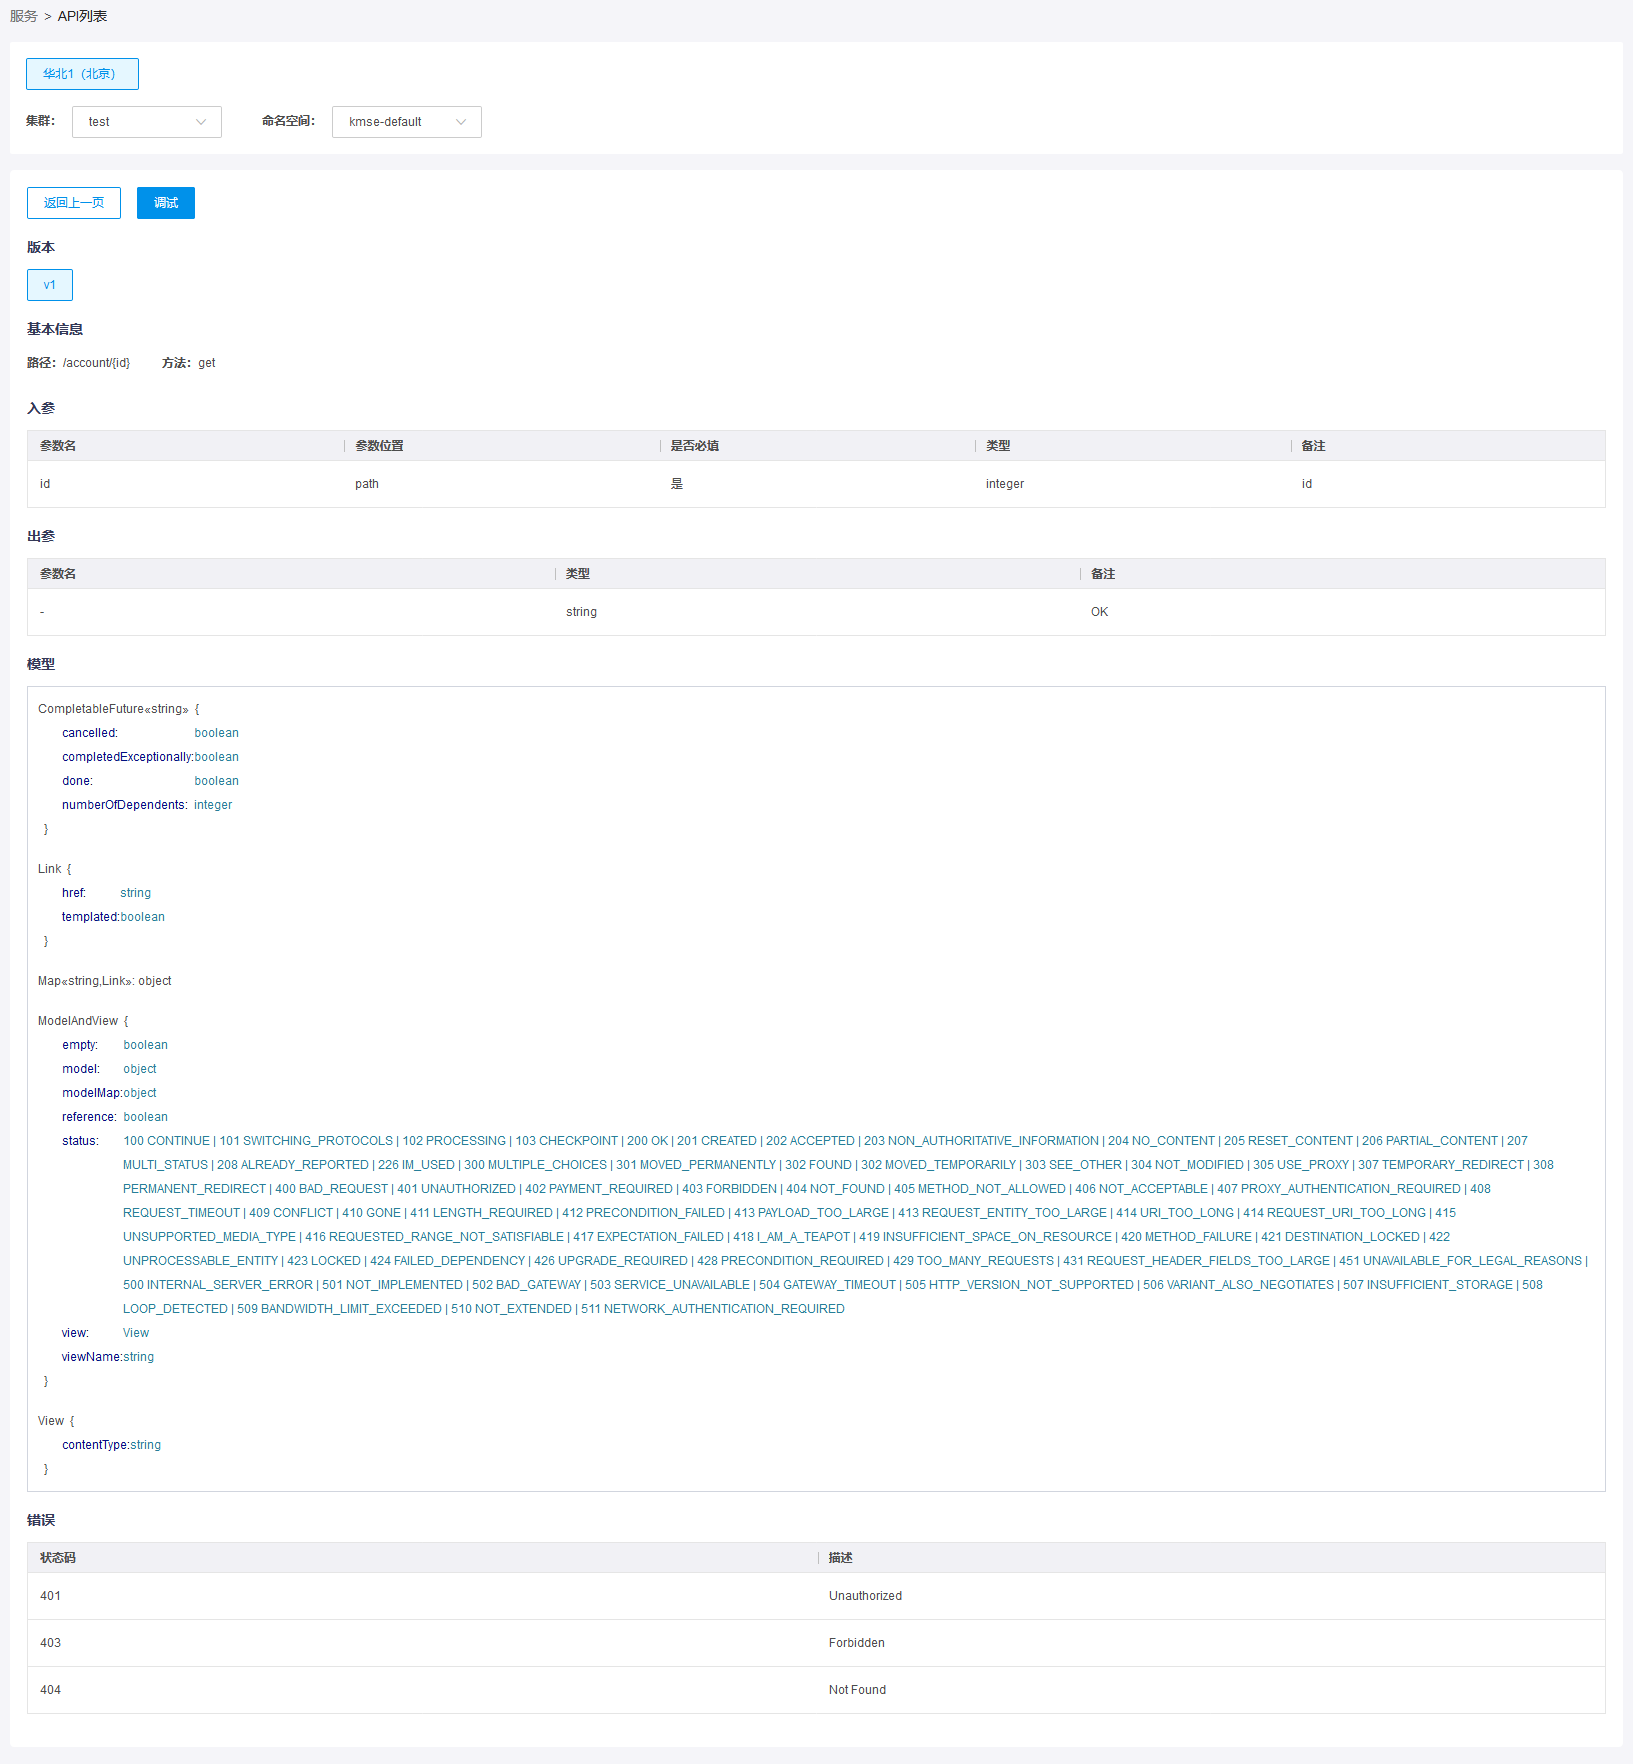The height and width of the screenshot is (1764, 1633).
Task: Click the API列表 breadcrumb item
Action: [82, 16]
